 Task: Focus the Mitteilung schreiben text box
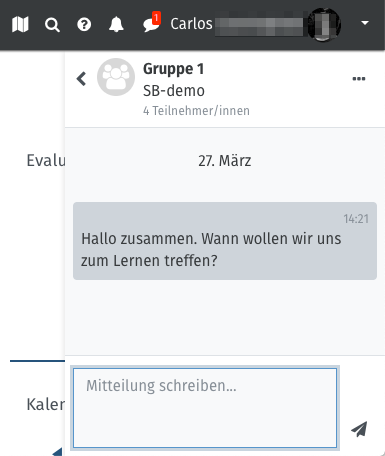pos(205,408)
